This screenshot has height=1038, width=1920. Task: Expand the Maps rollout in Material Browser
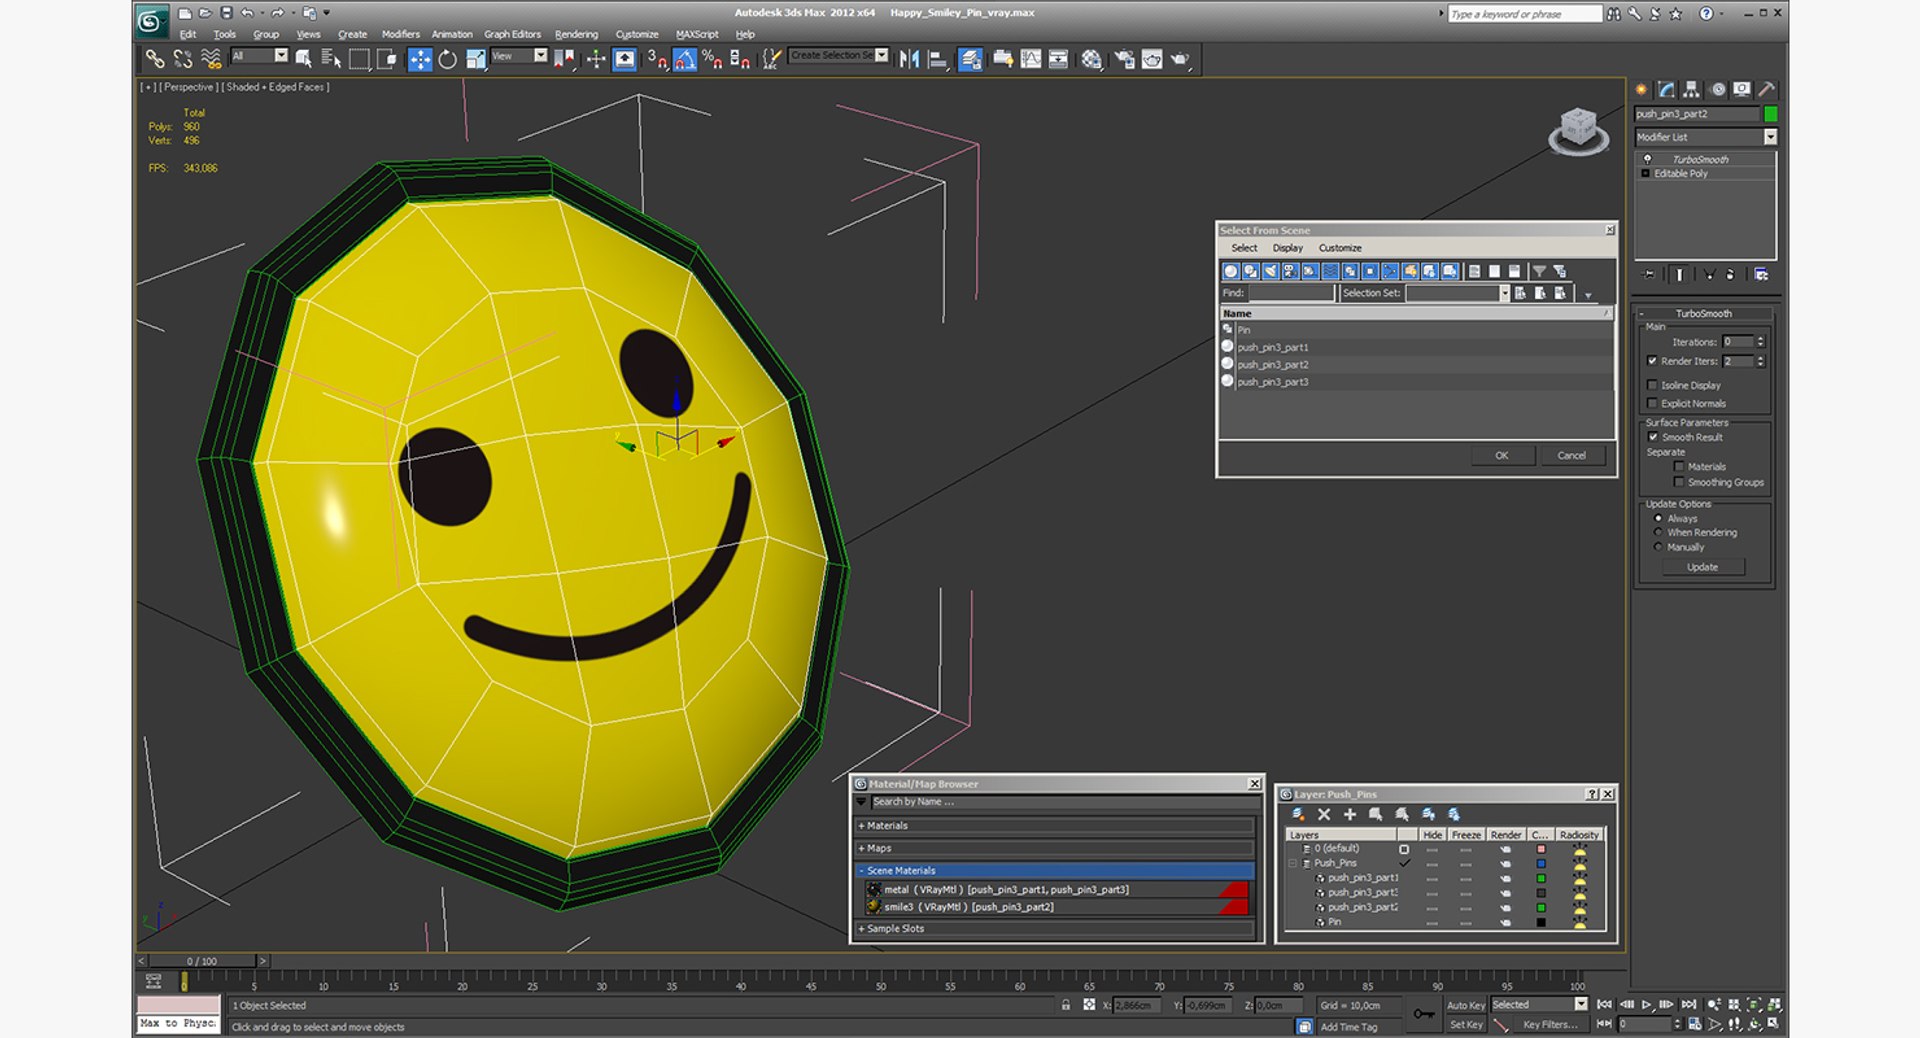tap(1055, 848)
